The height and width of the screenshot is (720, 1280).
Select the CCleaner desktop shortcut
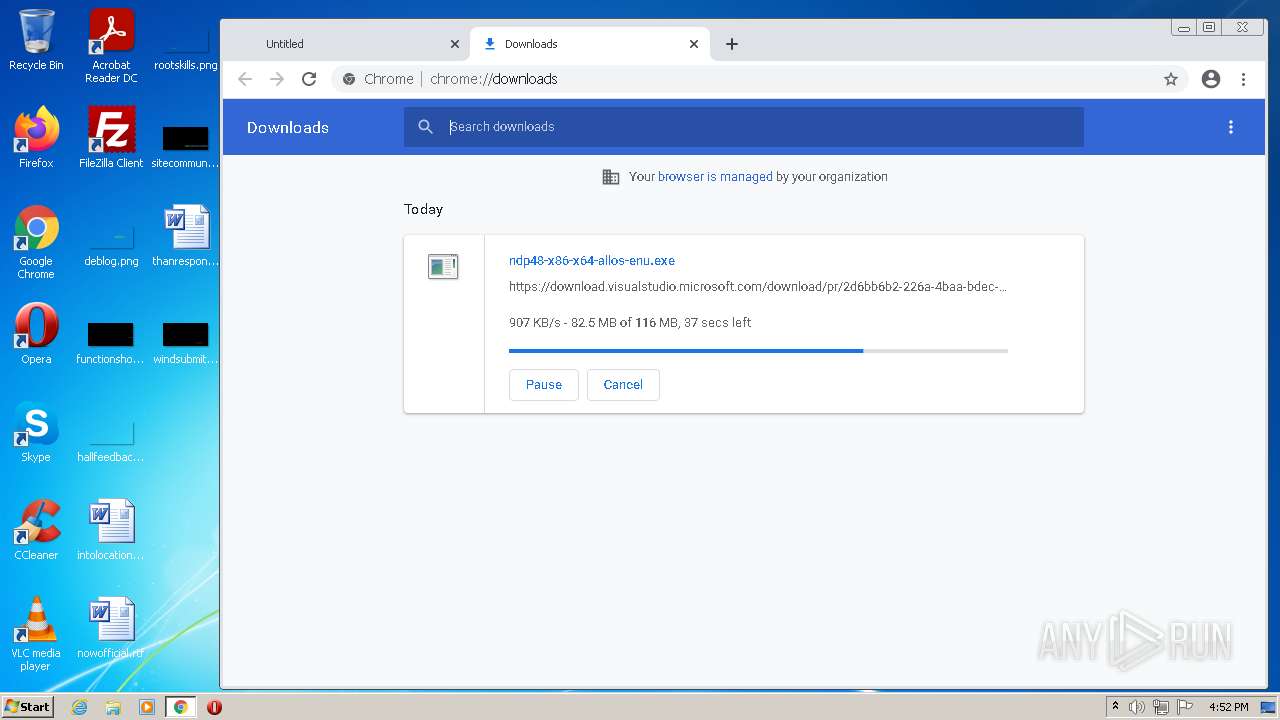click(x=36, y=530)
